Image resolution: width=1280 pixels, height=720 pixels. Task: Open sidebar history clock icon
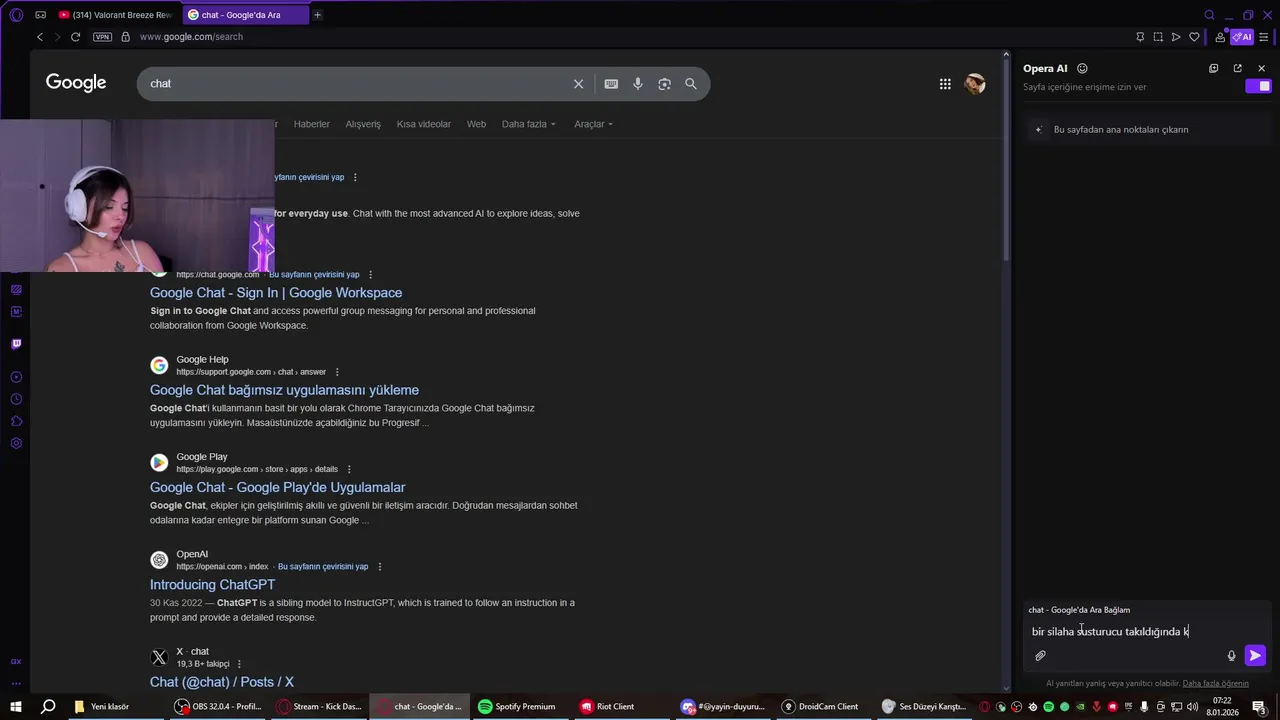16,399
